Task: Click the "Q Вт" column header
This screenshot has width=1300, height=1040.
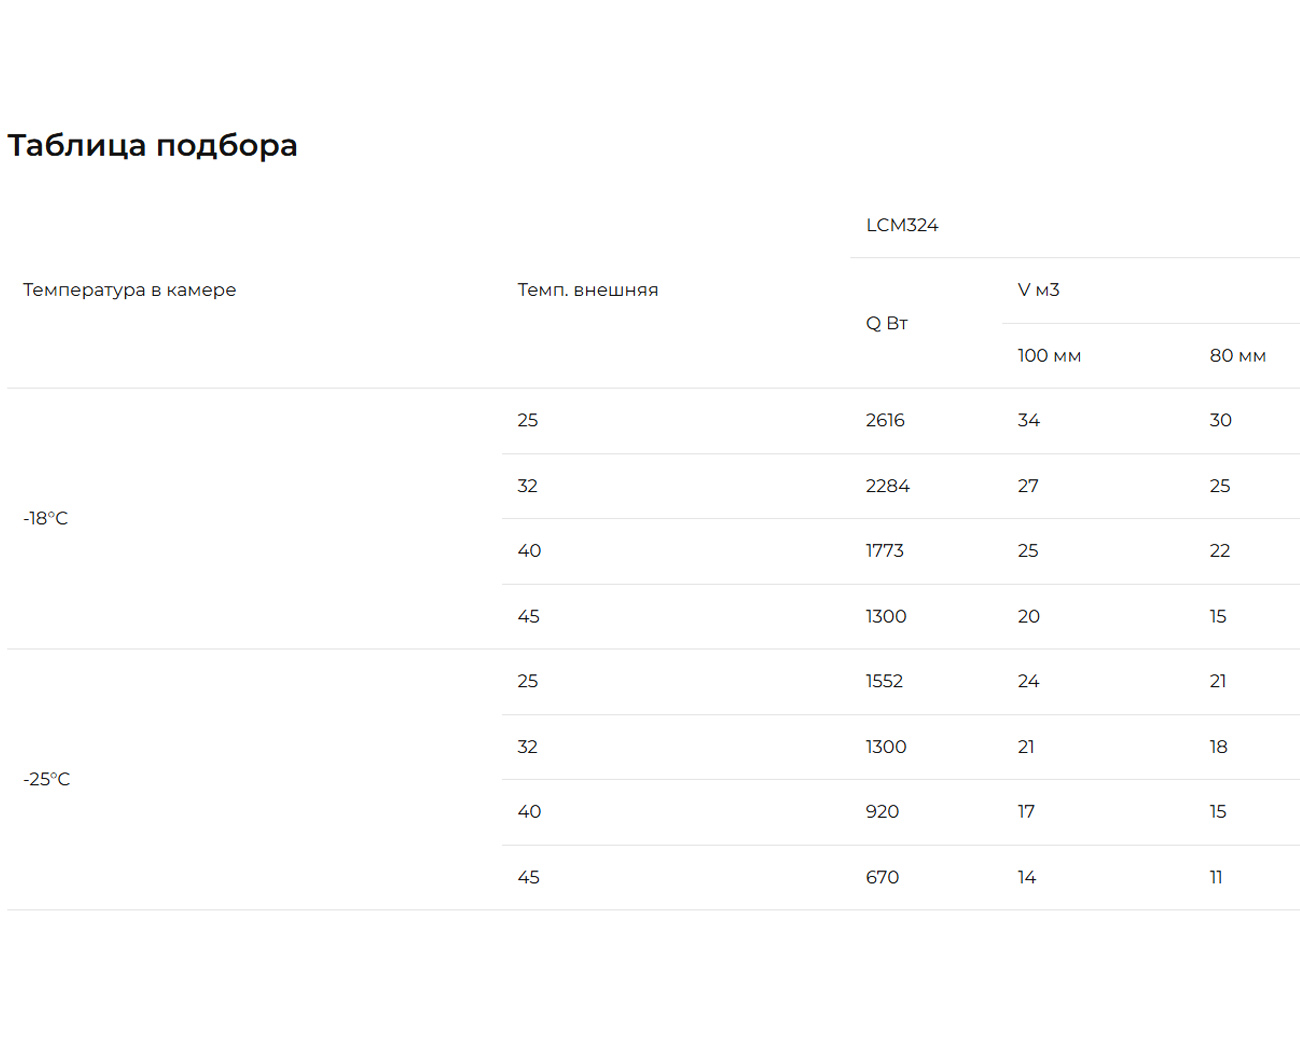Action: [x=886, y=323]
